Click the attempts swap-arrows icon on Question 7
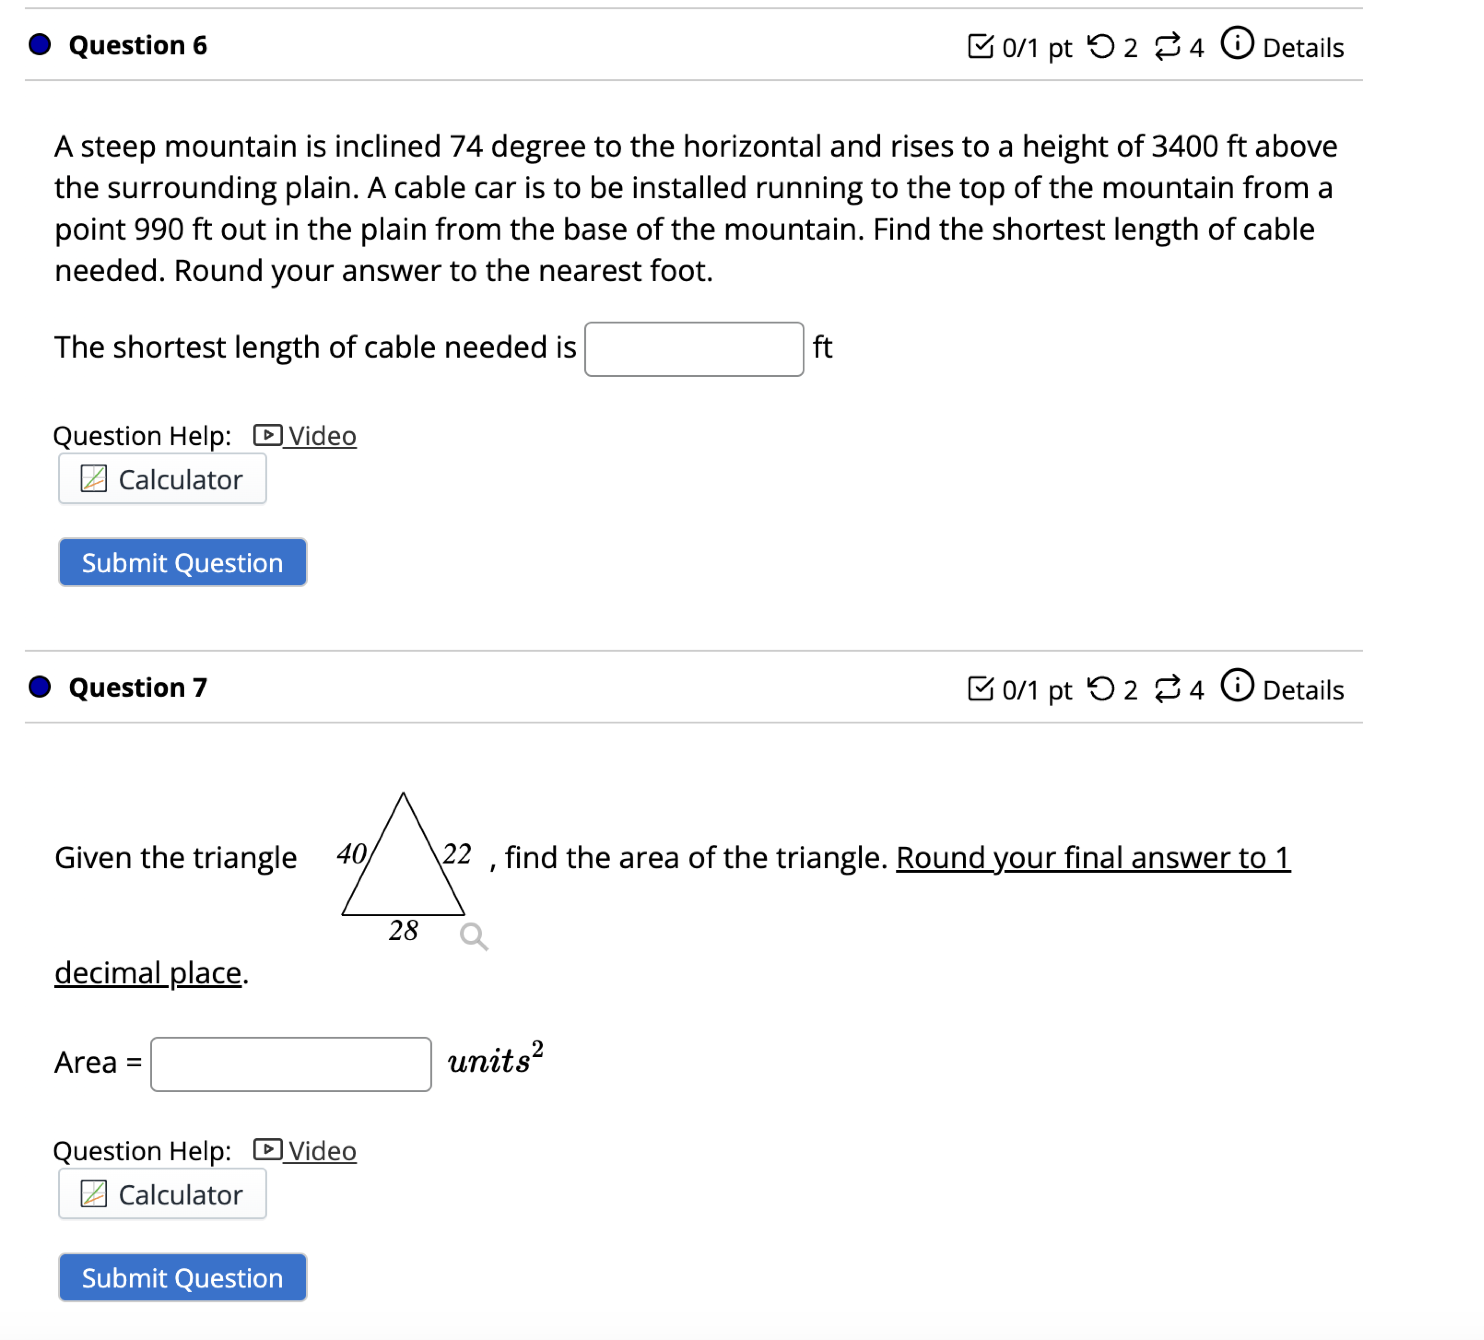The height and width of the screenshot is (1340, 1484). pyautogui.click(x=1168, y=688)
